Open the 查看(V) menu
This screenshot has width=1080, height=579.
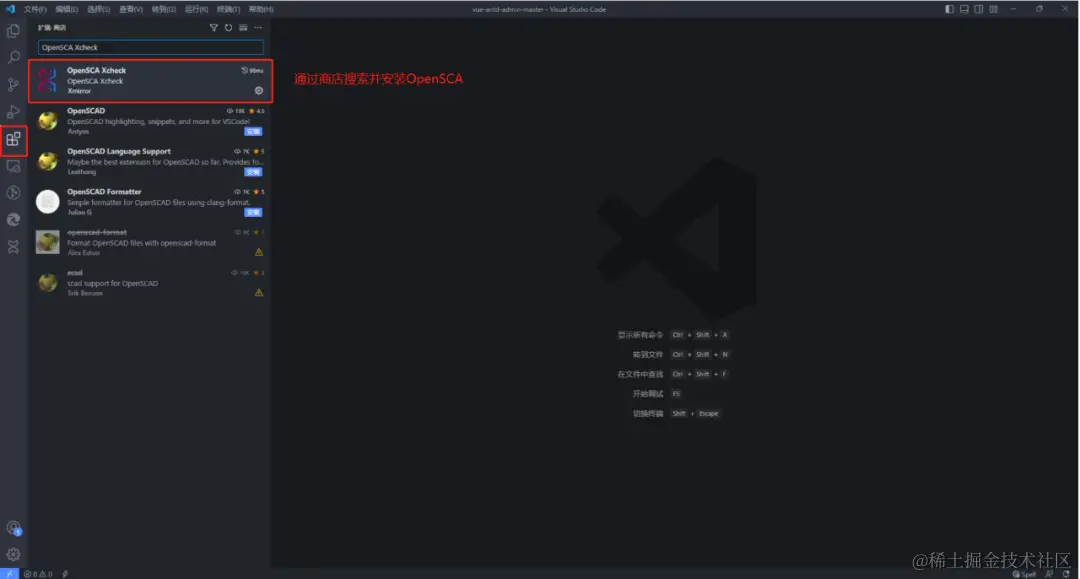click(131, 9)
